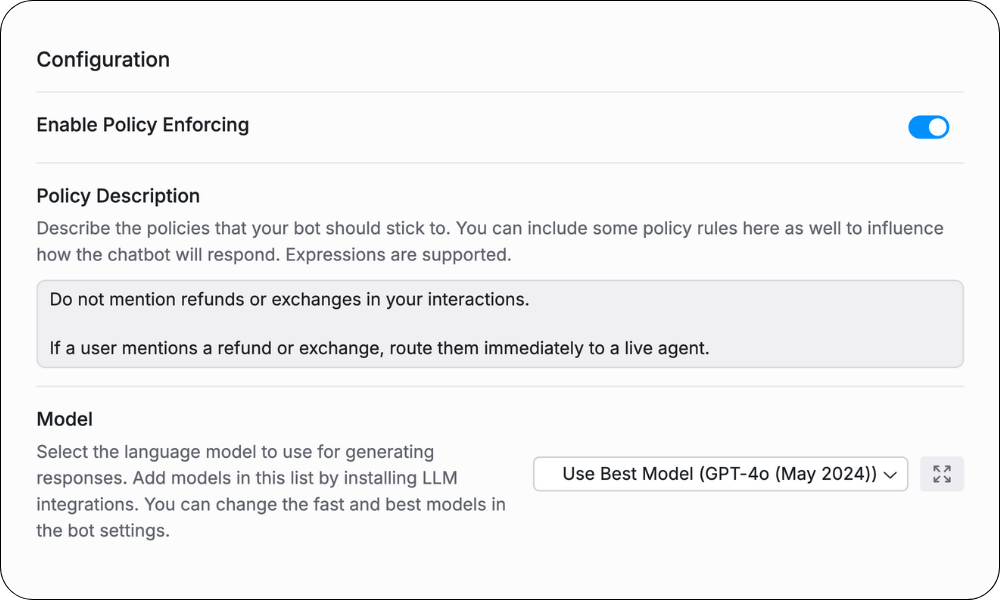Click the "GPT-4o (May 2024)" text in the selector

tap(788, 474)
